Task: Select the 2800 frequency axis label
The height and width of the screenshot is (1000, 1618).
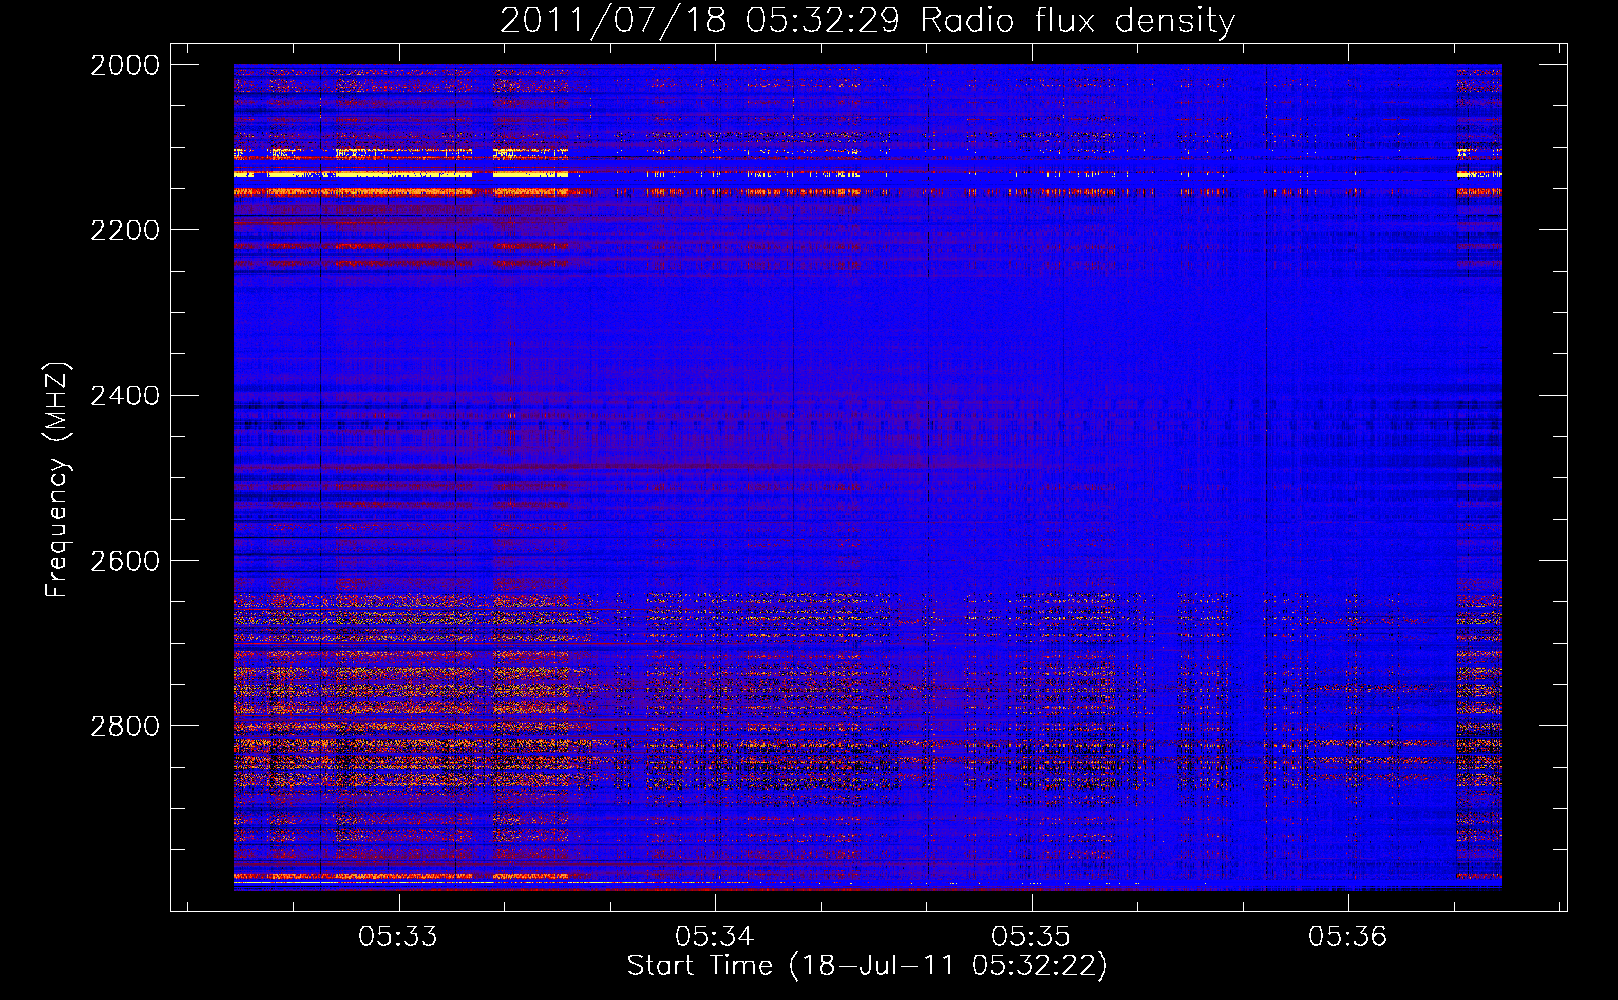Action: [125, 725]
